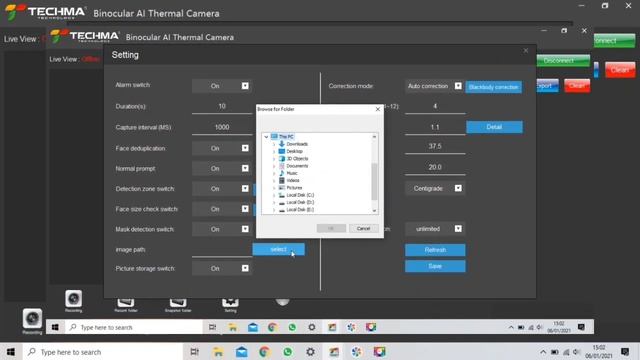
Task: Click the green Disconnect button
Action: pyautogui.click(x=563, y=60)
